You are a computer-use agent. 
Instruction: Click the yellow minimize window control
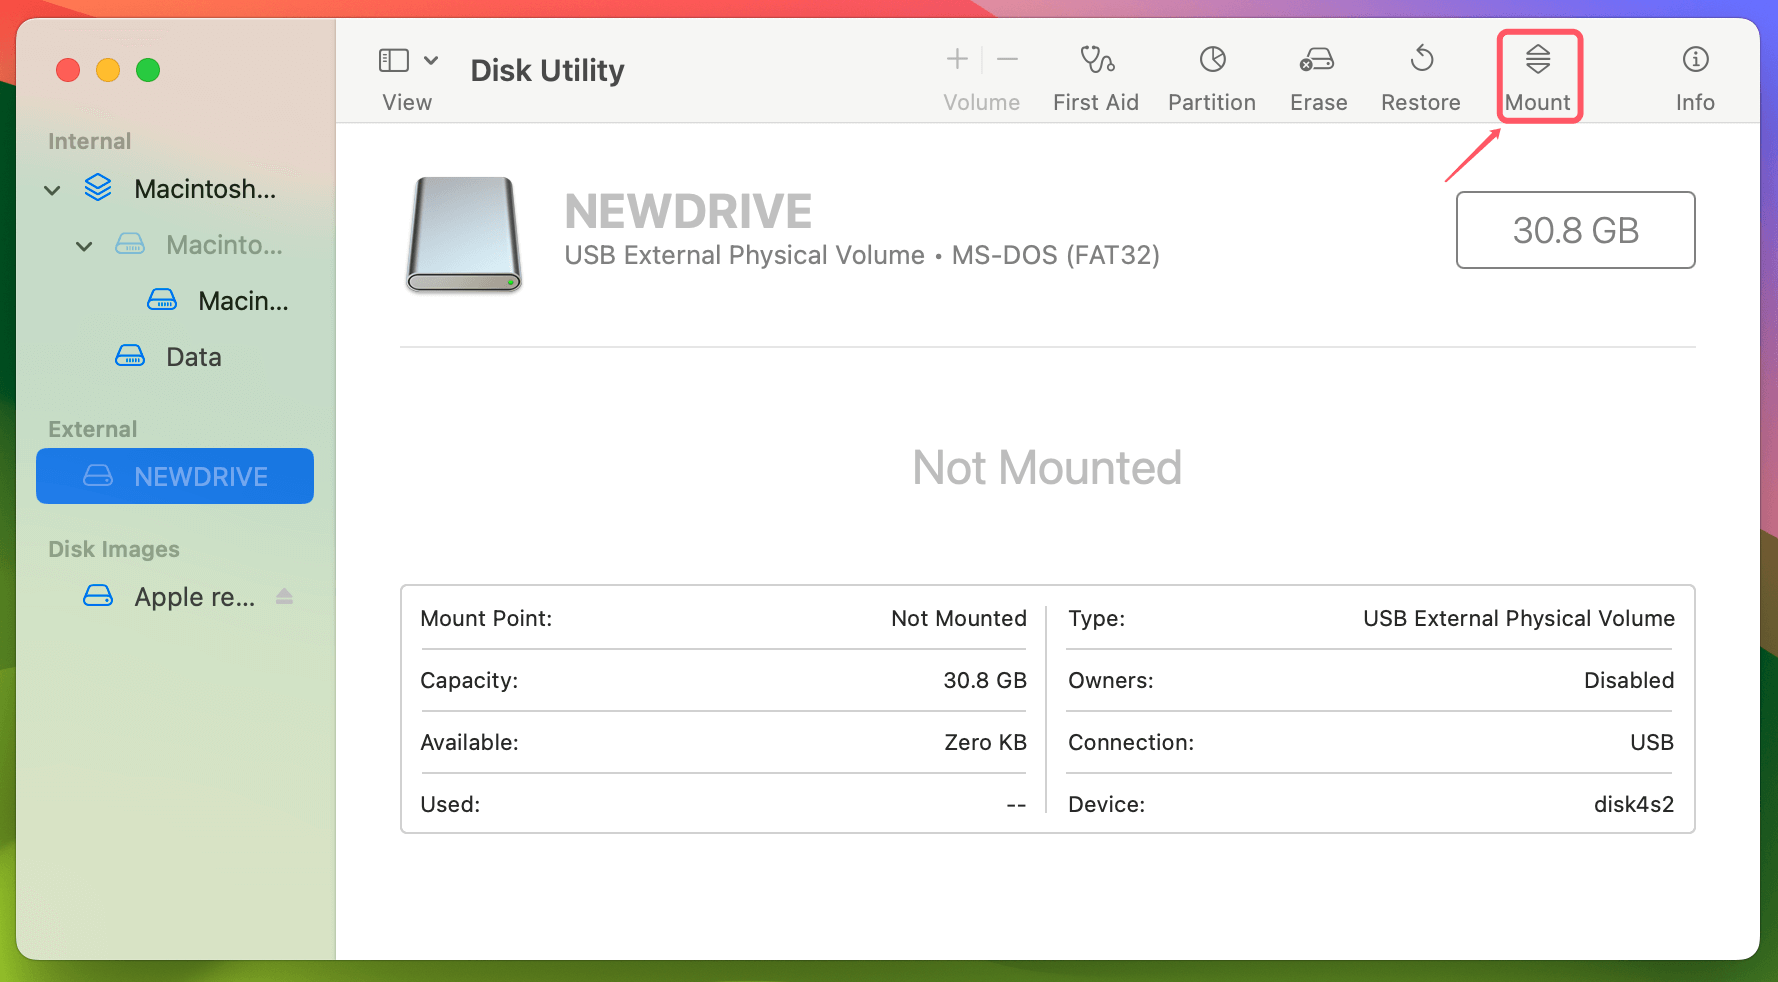pyautogui.click(x=108, y=70)
